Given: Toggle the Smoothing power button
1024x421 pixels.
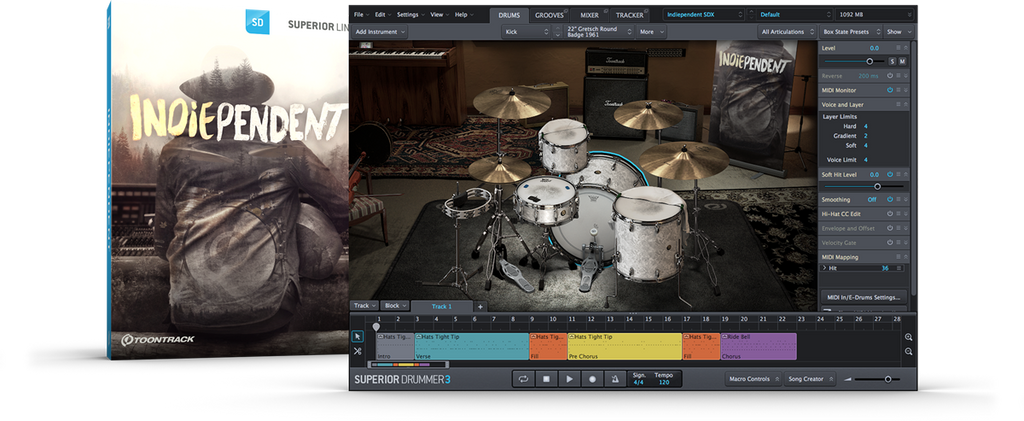Looking at the screenshot, I should coord(889,199).
